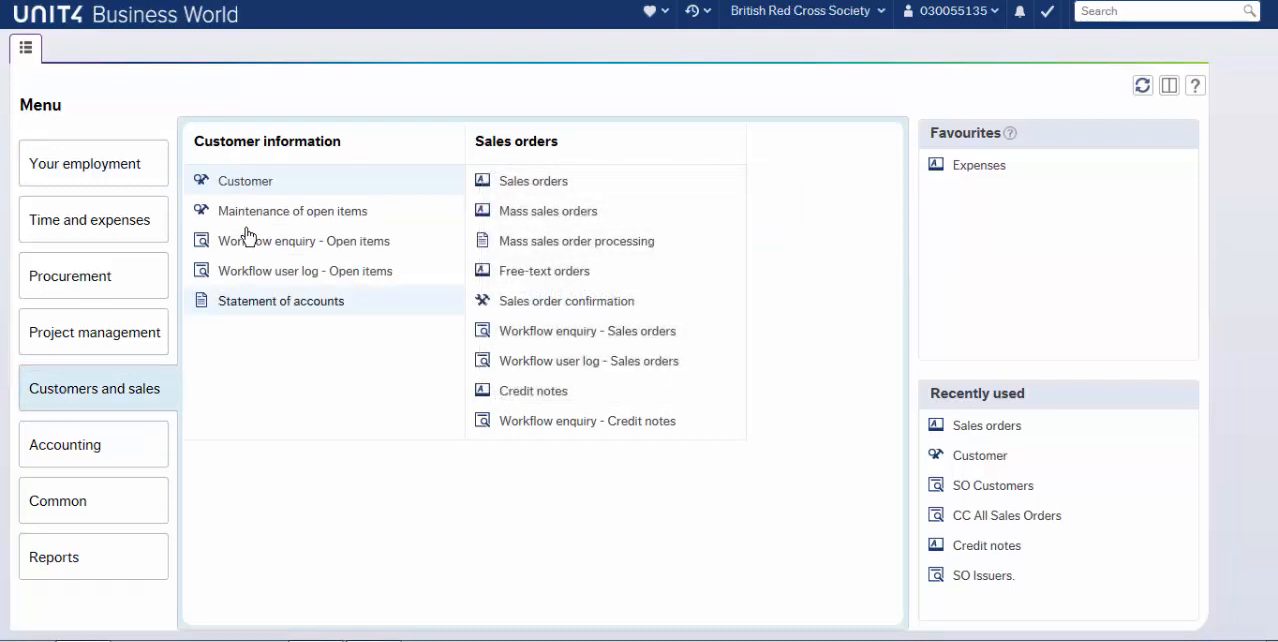
Task: Click icon beside Workflow user log - Sales orders
Action: [x=482, y=360]
